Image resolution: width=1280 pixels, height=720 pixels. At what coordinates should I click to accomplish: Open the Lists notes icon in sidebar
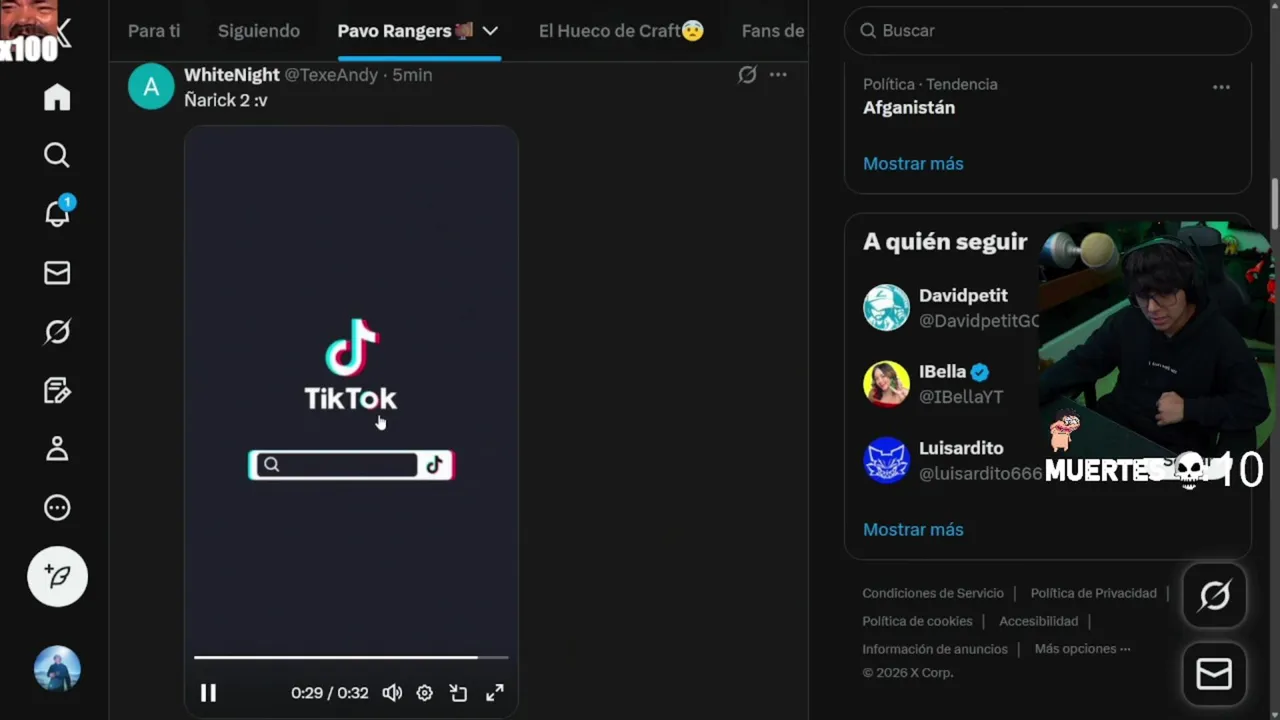57,390
